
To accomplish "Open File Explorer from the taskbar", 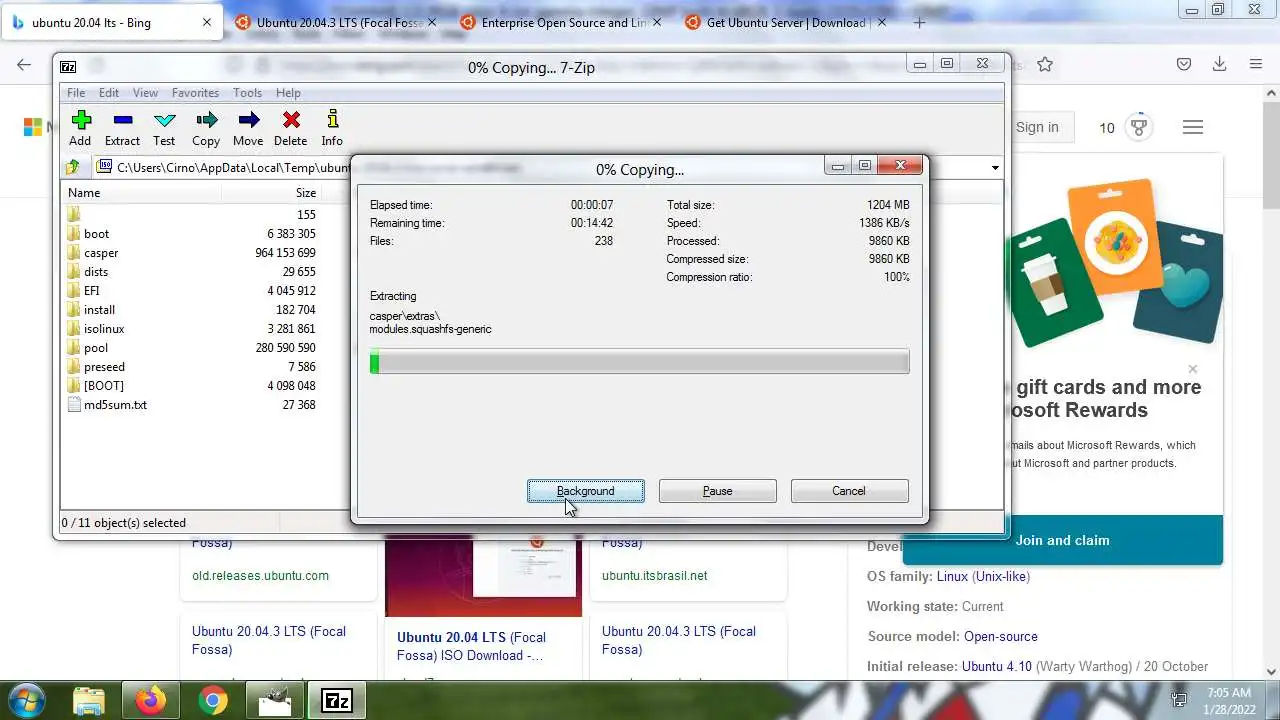I will coord(89,700).
